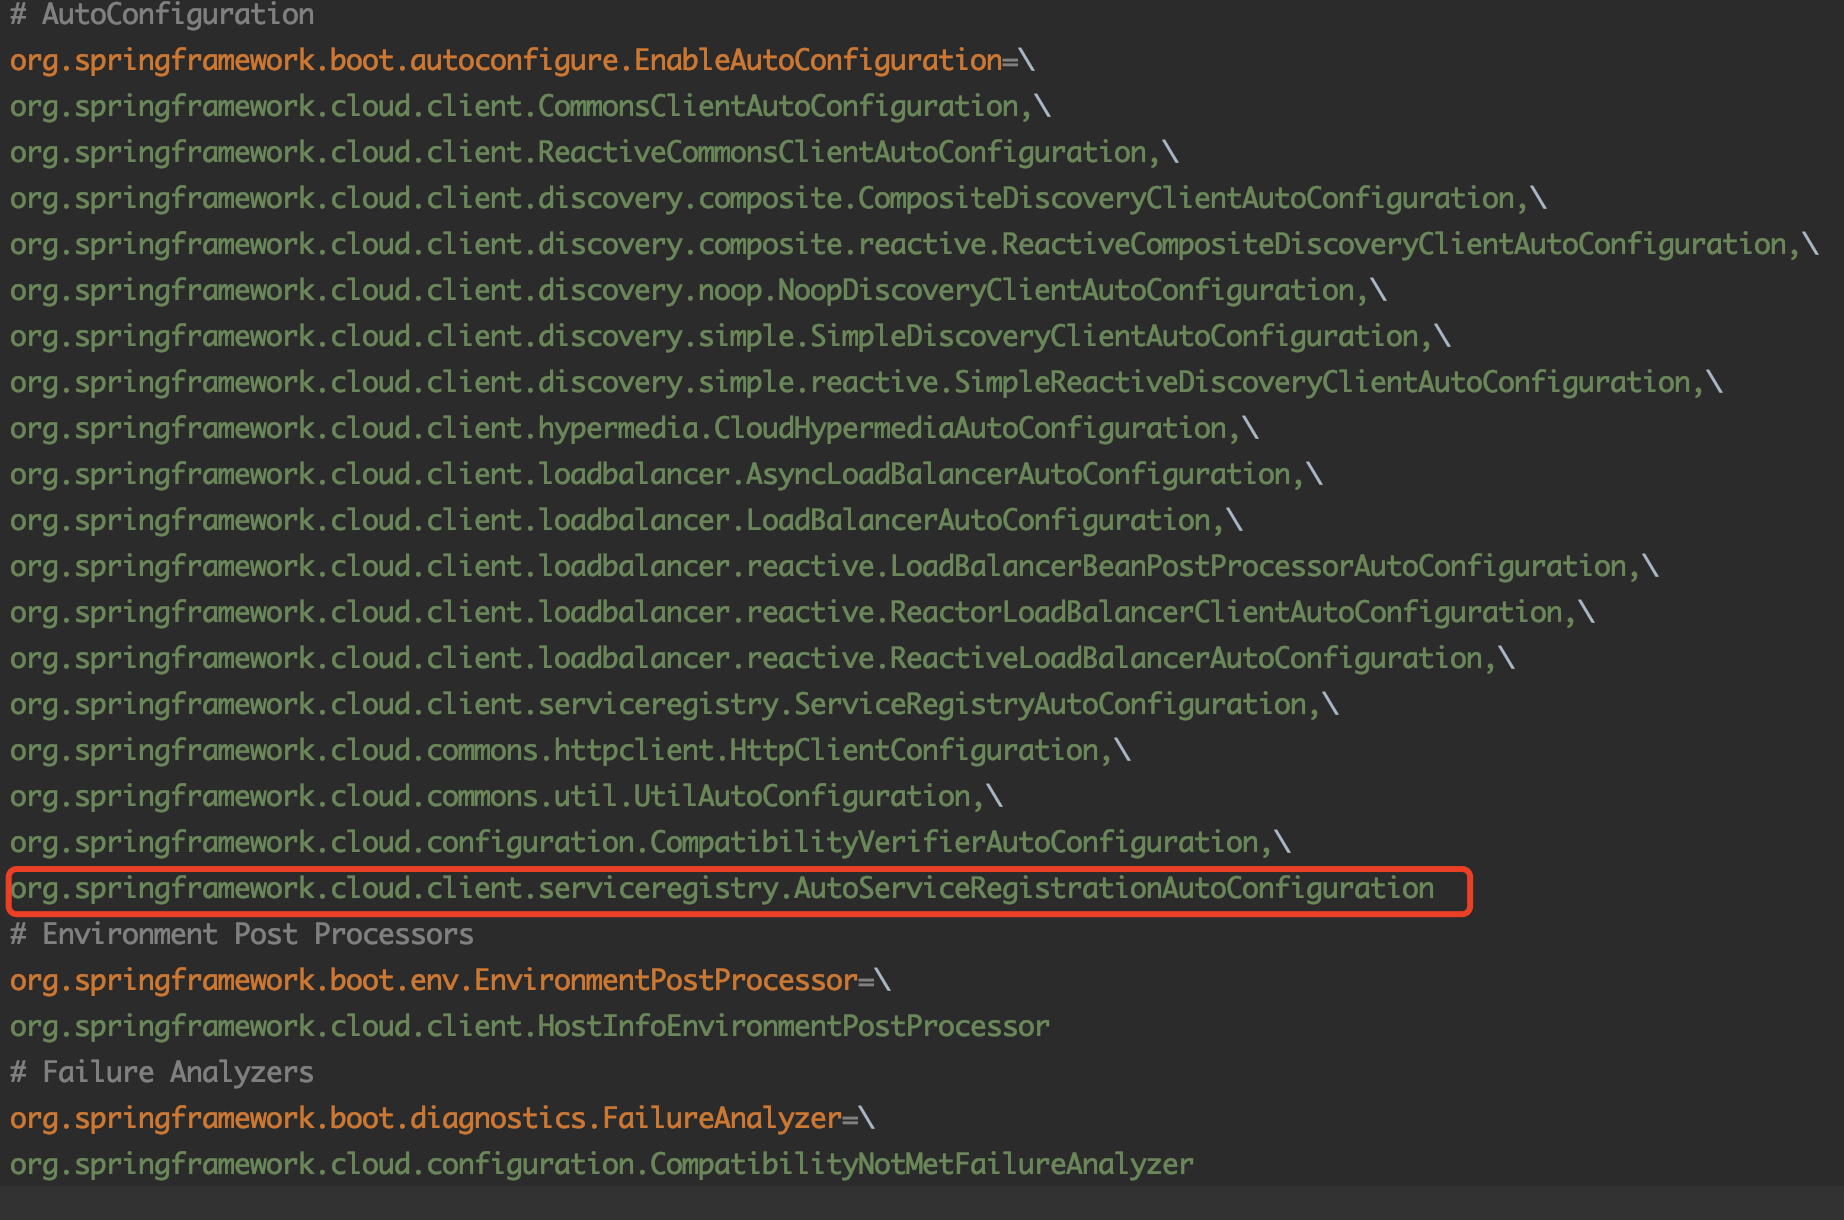Click the LoadBalancerBeanPostProcessorAutoConfiguration line
The height and width of the screenshot is (1220, 1844).
(834, 567)
